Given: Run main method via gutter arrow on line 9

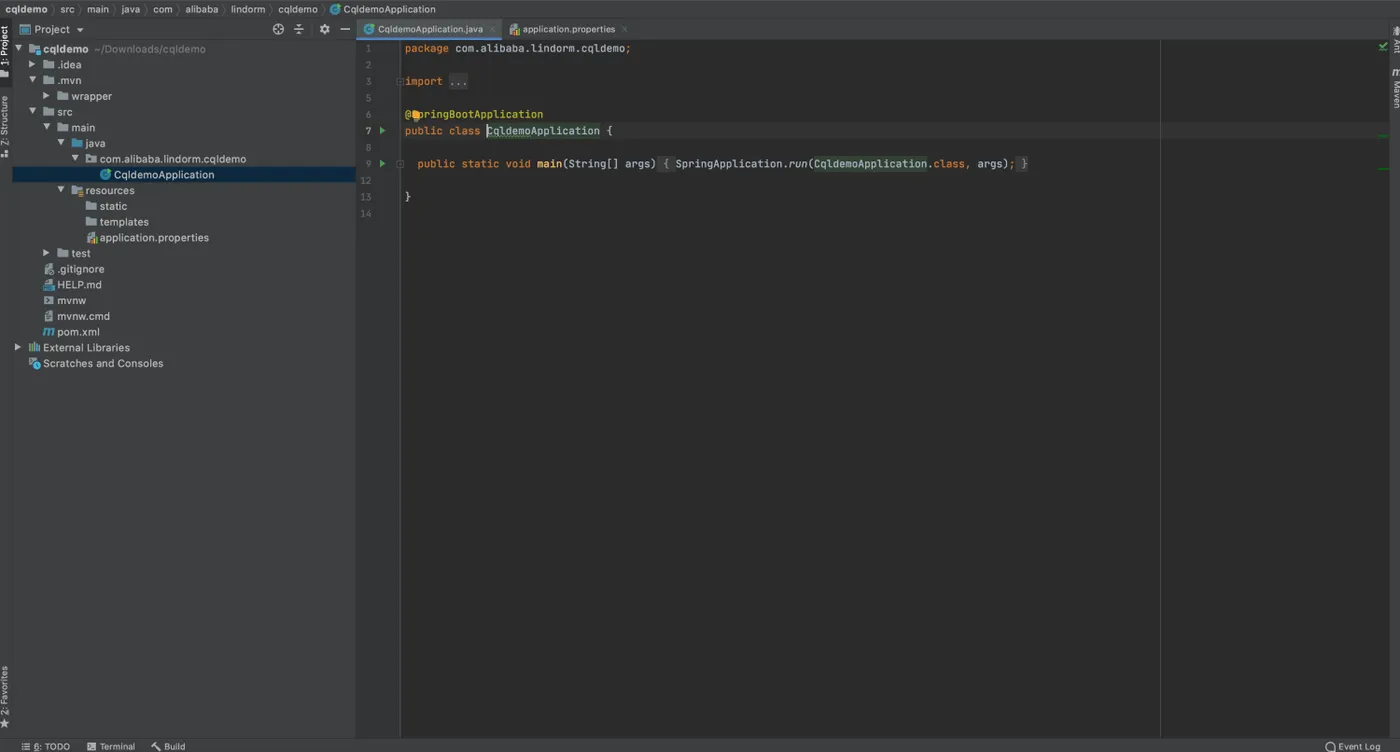Looking at the screenshot, I should [382, 164].
